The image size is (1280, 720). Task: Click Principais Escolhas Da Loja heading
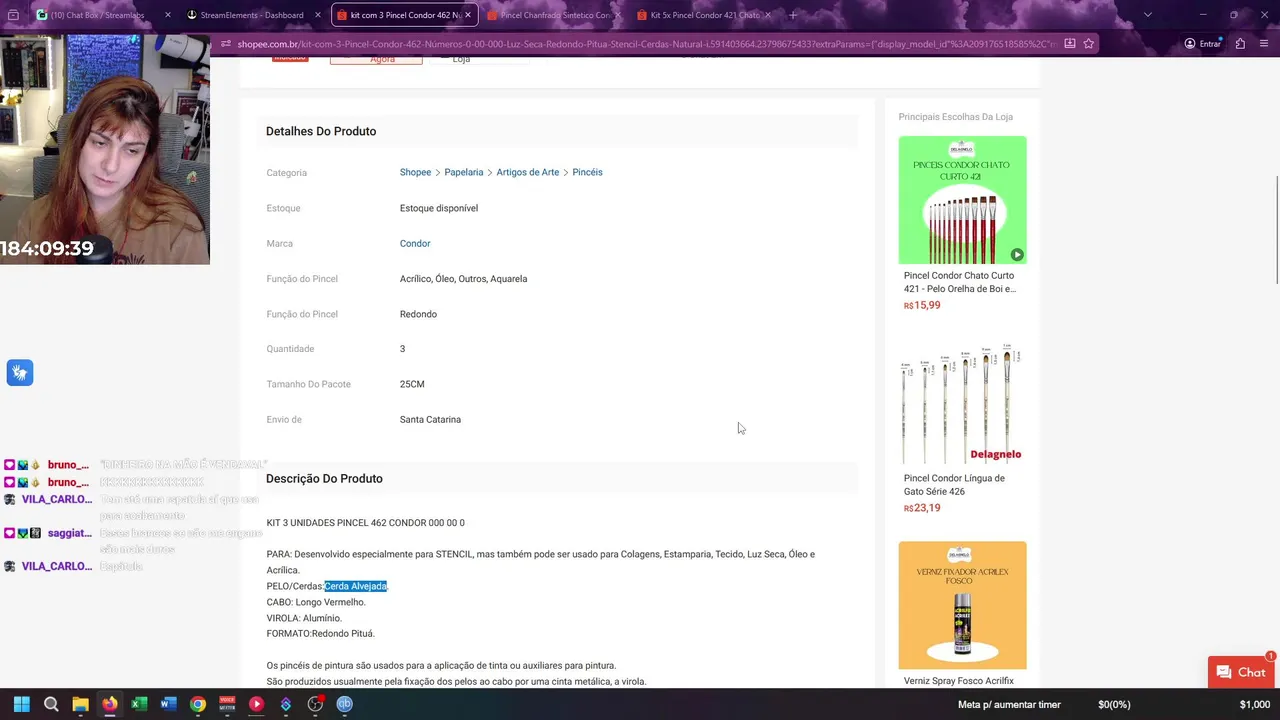tap(956, 117)
